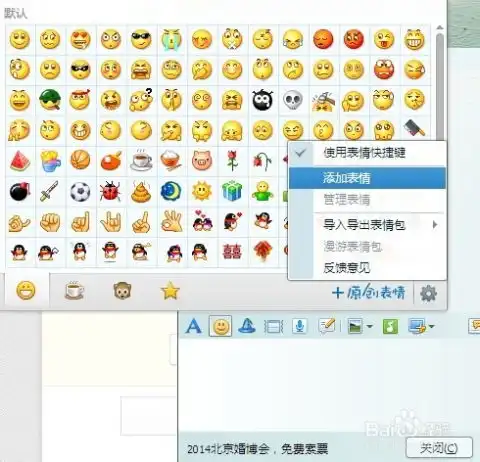The height and width of the screenshot is (462, 480).
Task: Pick the crying emoji with blue tears
Action: (x=171, y=39)
